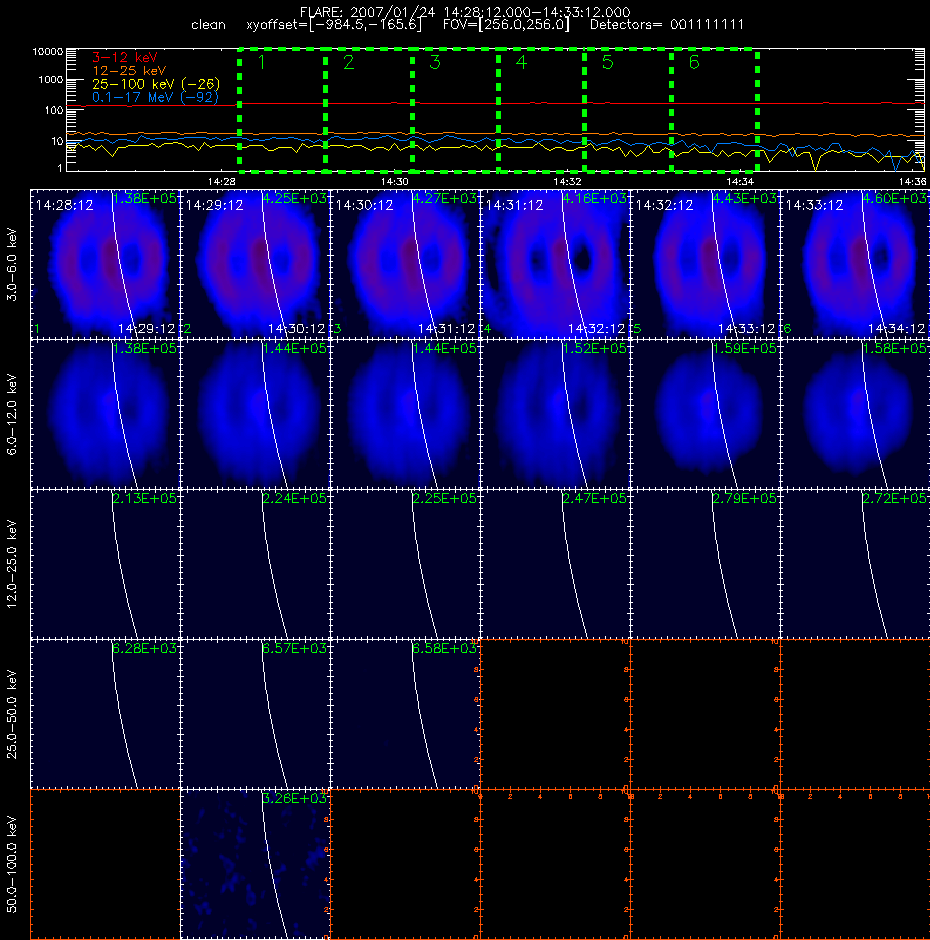Click the red 3-12 keV legend label

pos(125,58)
